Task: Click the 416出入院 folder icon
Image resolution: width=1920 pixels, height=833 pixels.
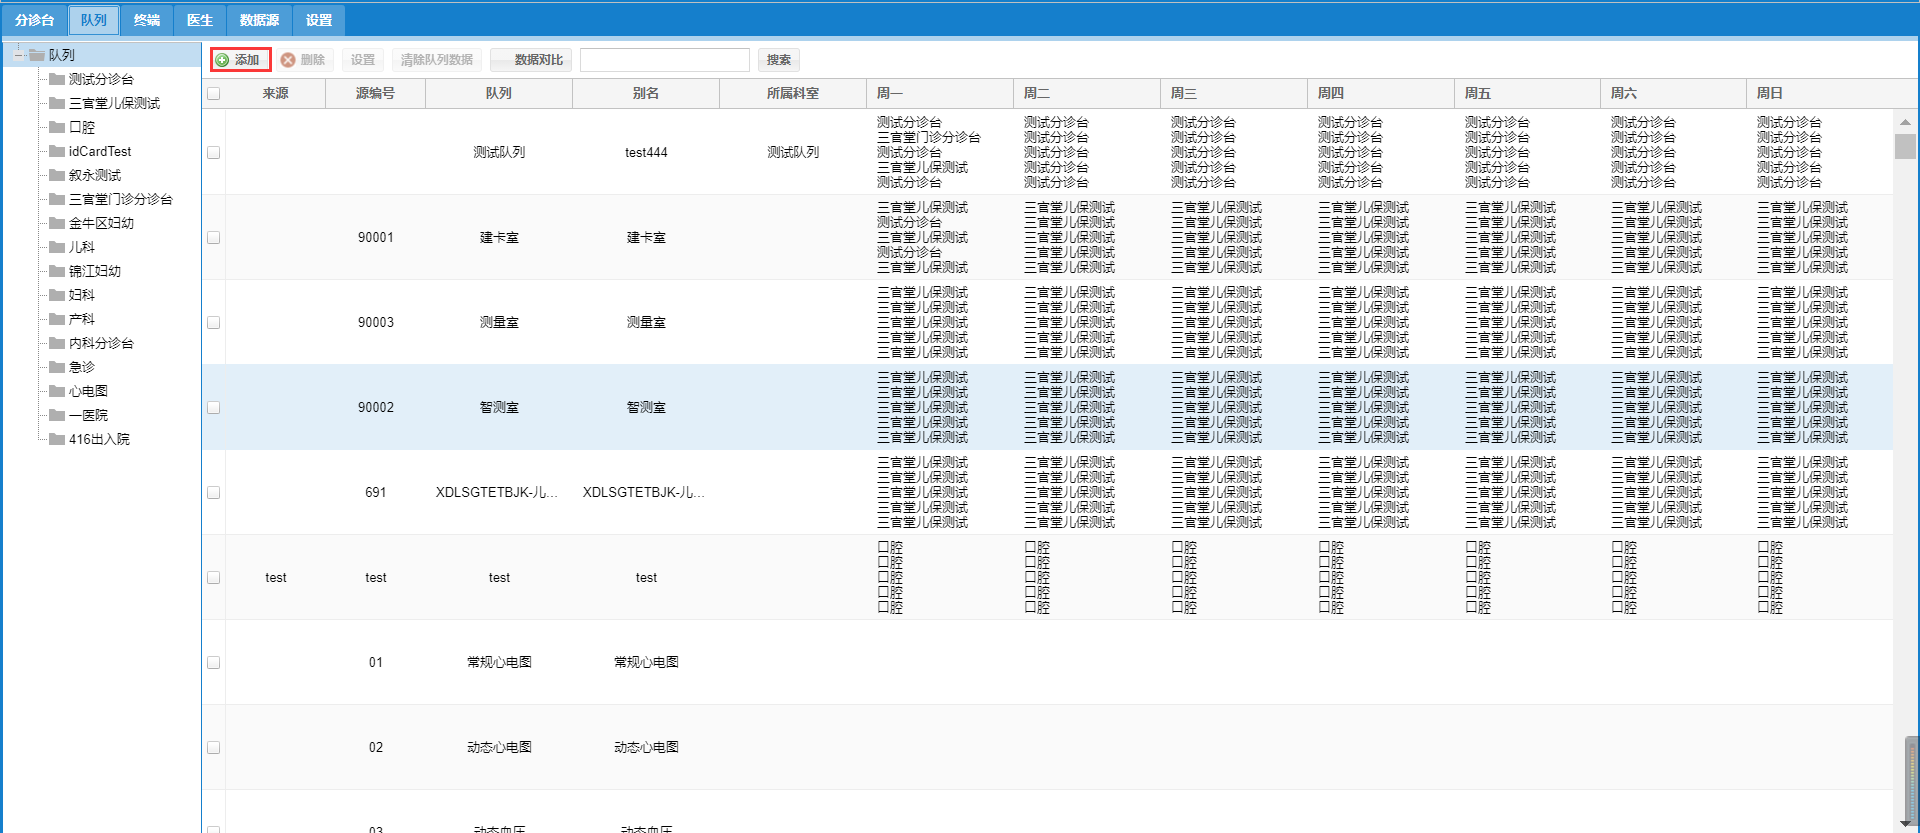Action: [57, 439]
